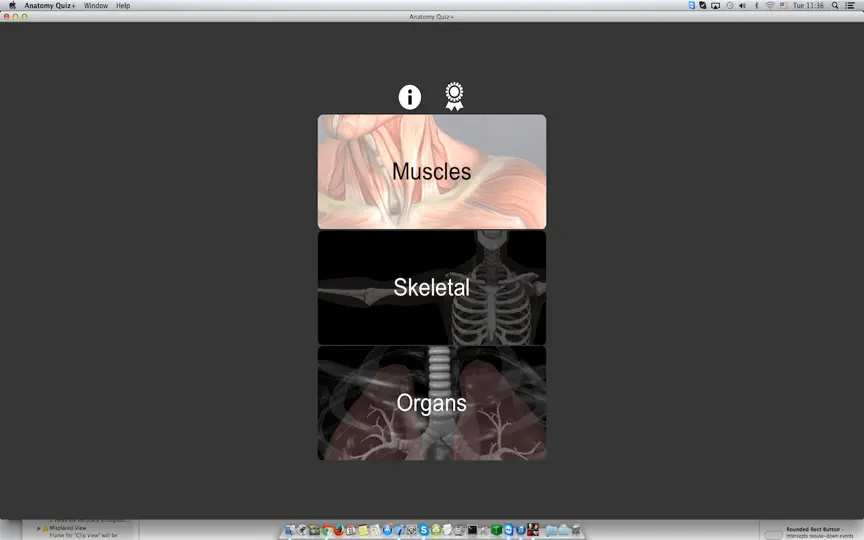
Task: Open the Launchpad rocket icon in Dock
Action: (x=302, y=530)
